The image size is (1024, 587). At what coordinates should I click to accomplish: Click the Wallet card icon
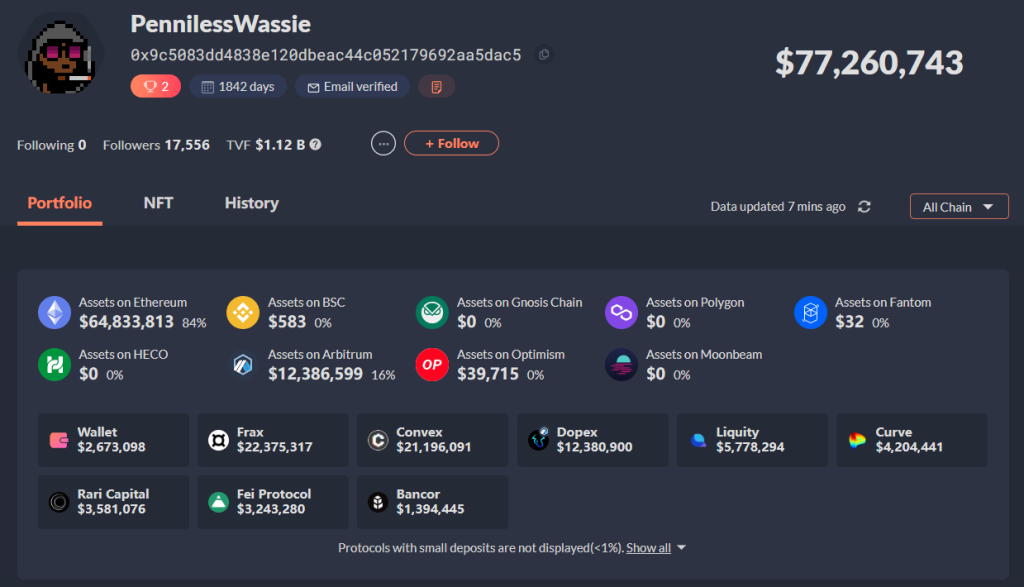coord(59,440)
